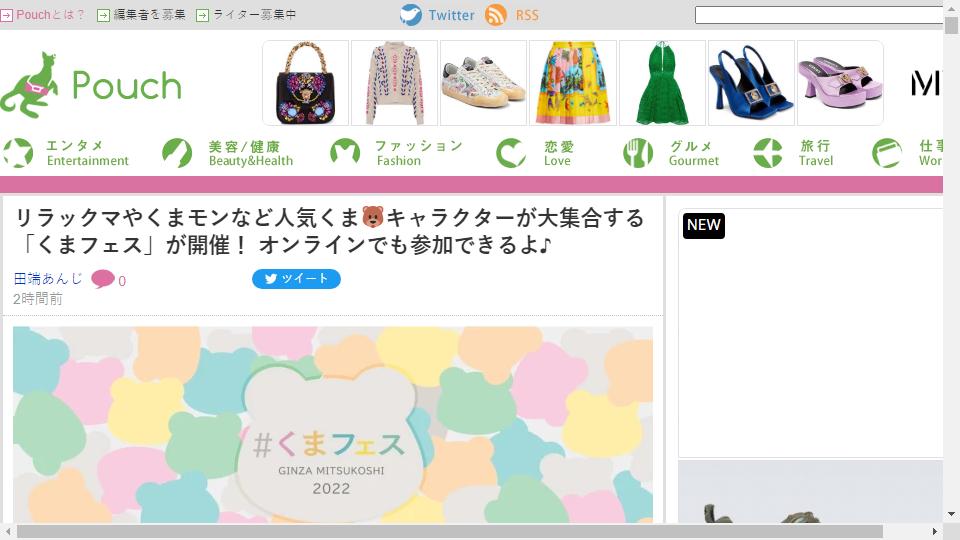
Task: Click the lilac platform sandals ad
Action: click(x=840, y=83)
